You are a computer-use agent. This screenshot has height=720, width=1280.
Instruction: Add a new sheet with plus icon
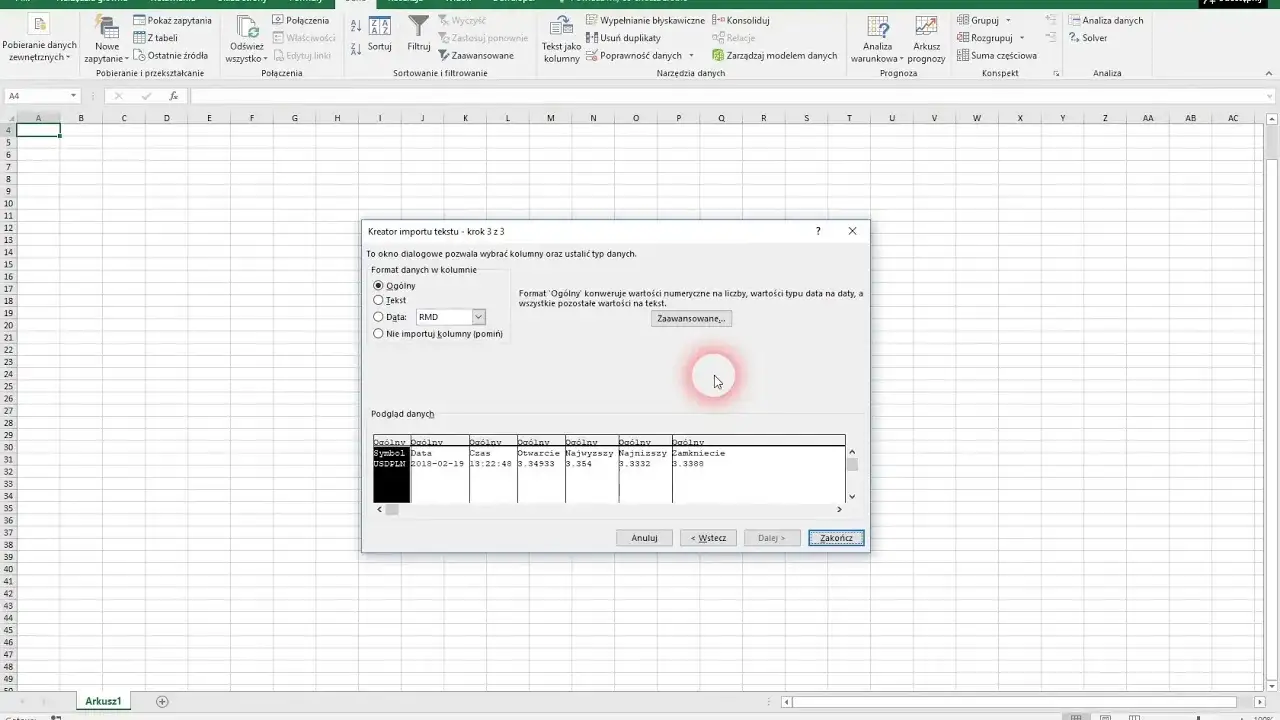(162, 702)
